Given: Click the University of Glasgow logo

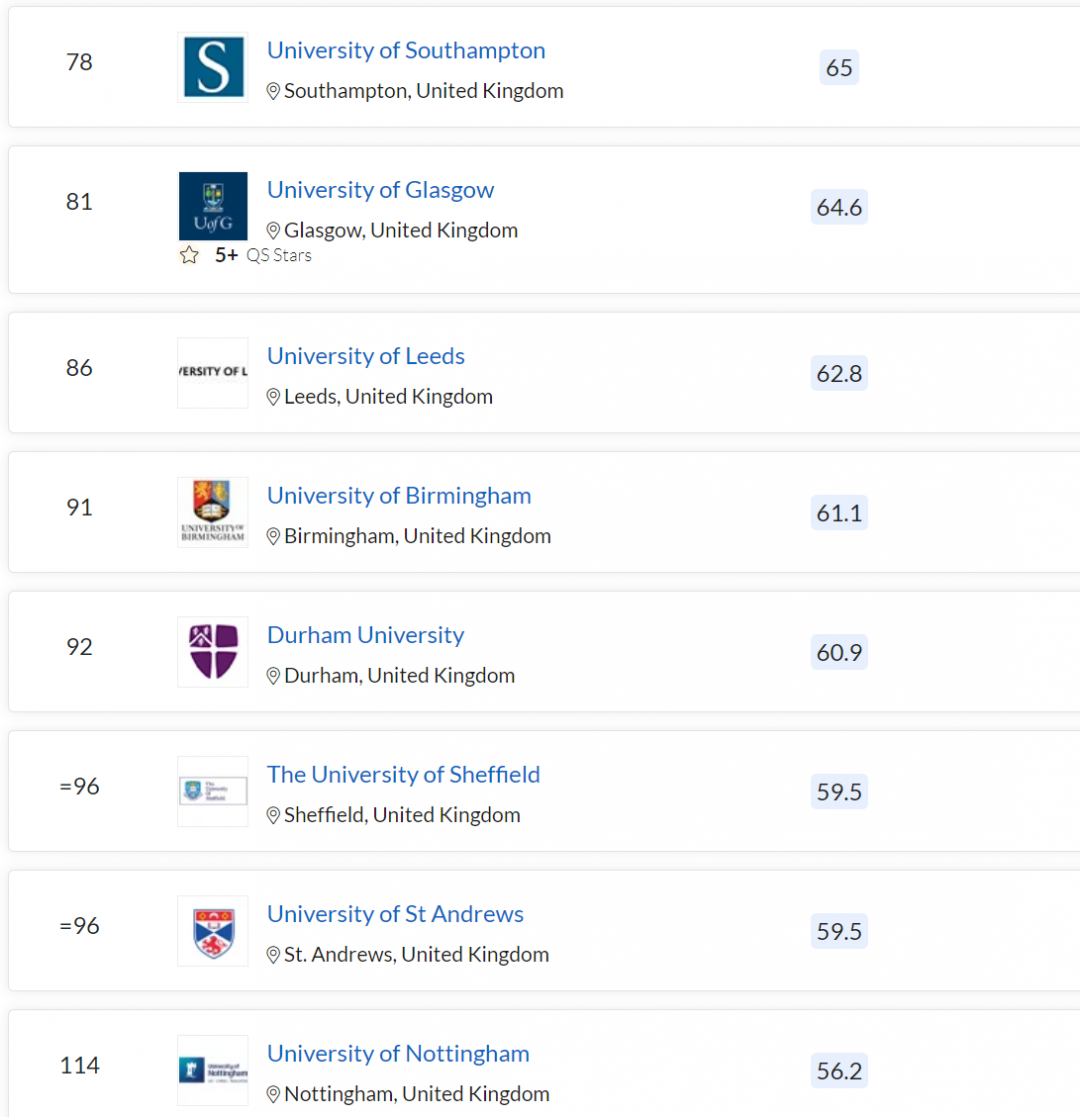Looking at the screenshot, I should click(x=213, y=206).
